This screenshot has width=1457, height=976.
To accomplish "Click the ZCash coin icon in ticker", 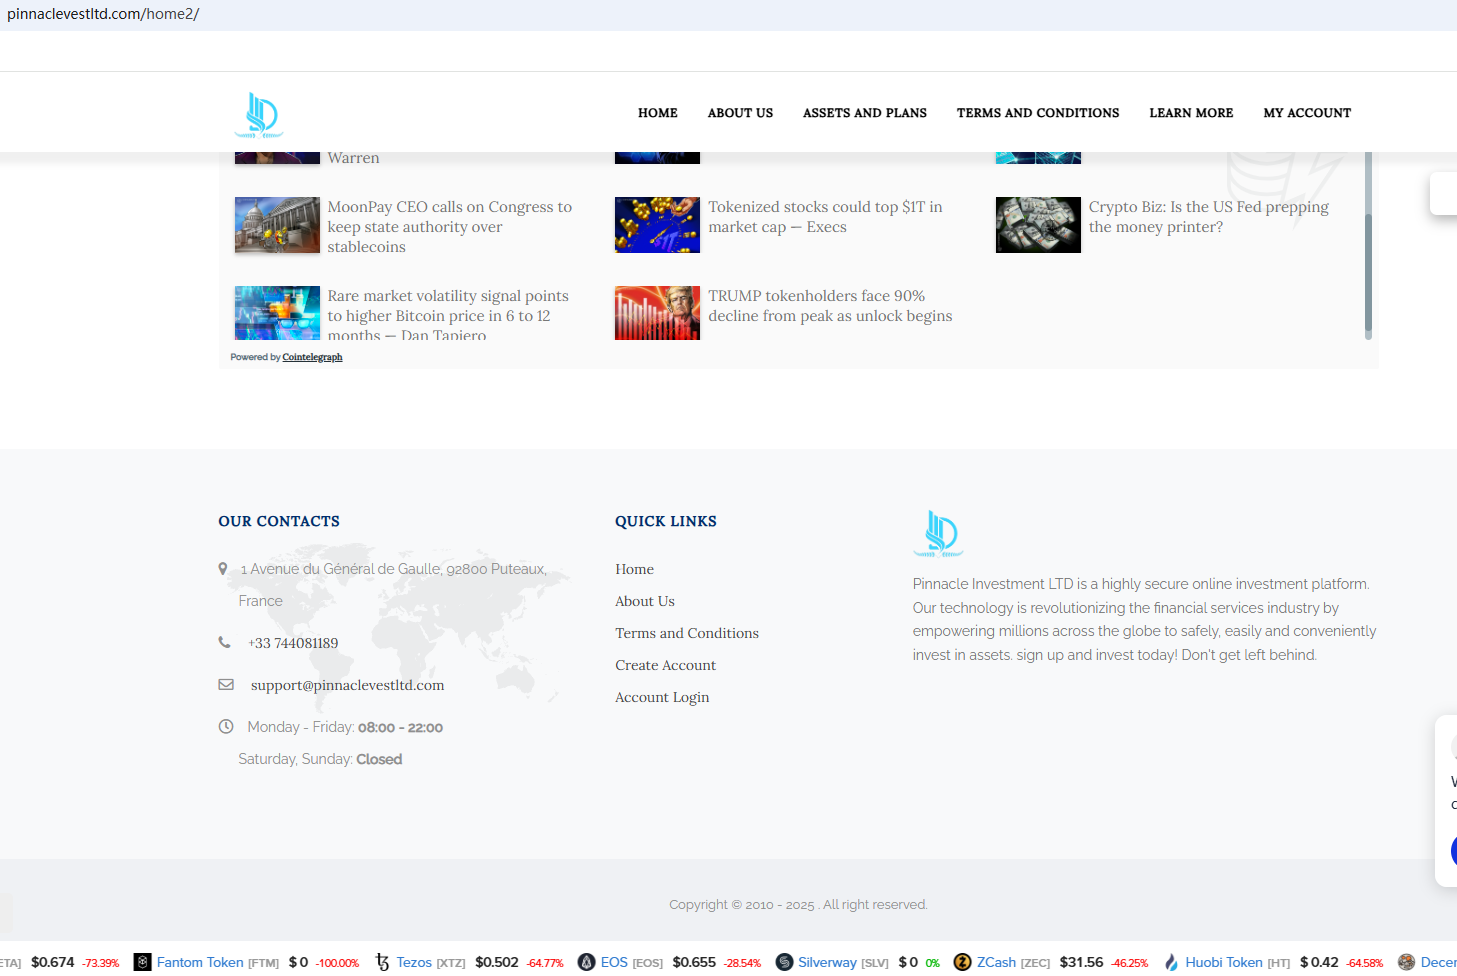I will pyautogui.click(x=963, y=962).
